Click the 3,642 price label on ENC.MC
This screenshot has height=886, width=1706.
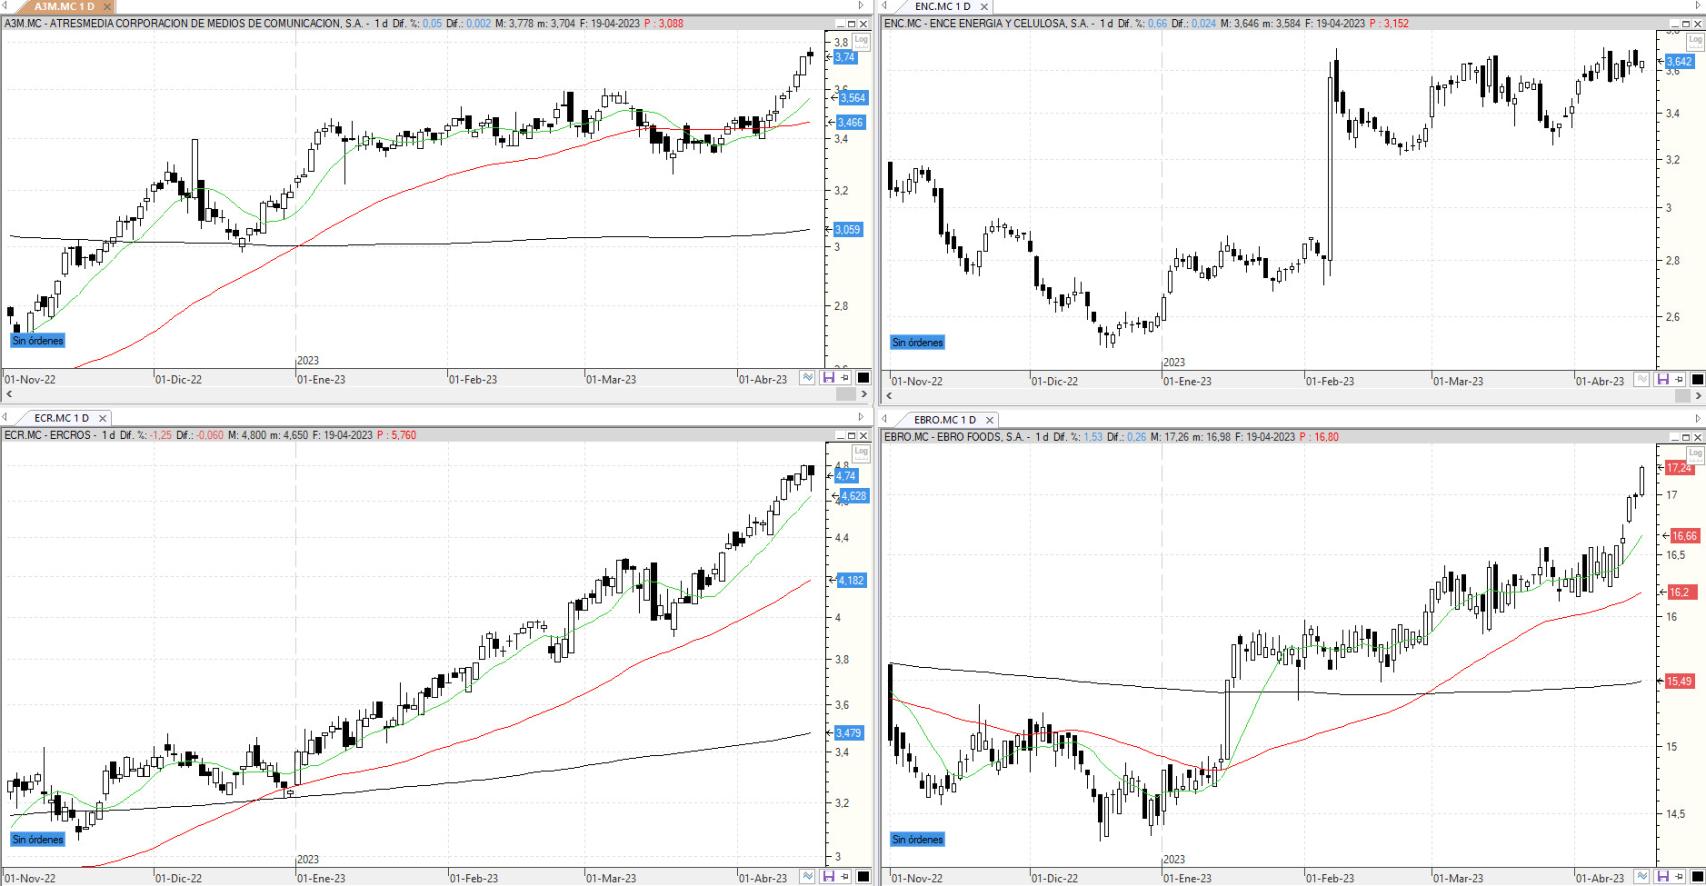[x=1679, y=62]
